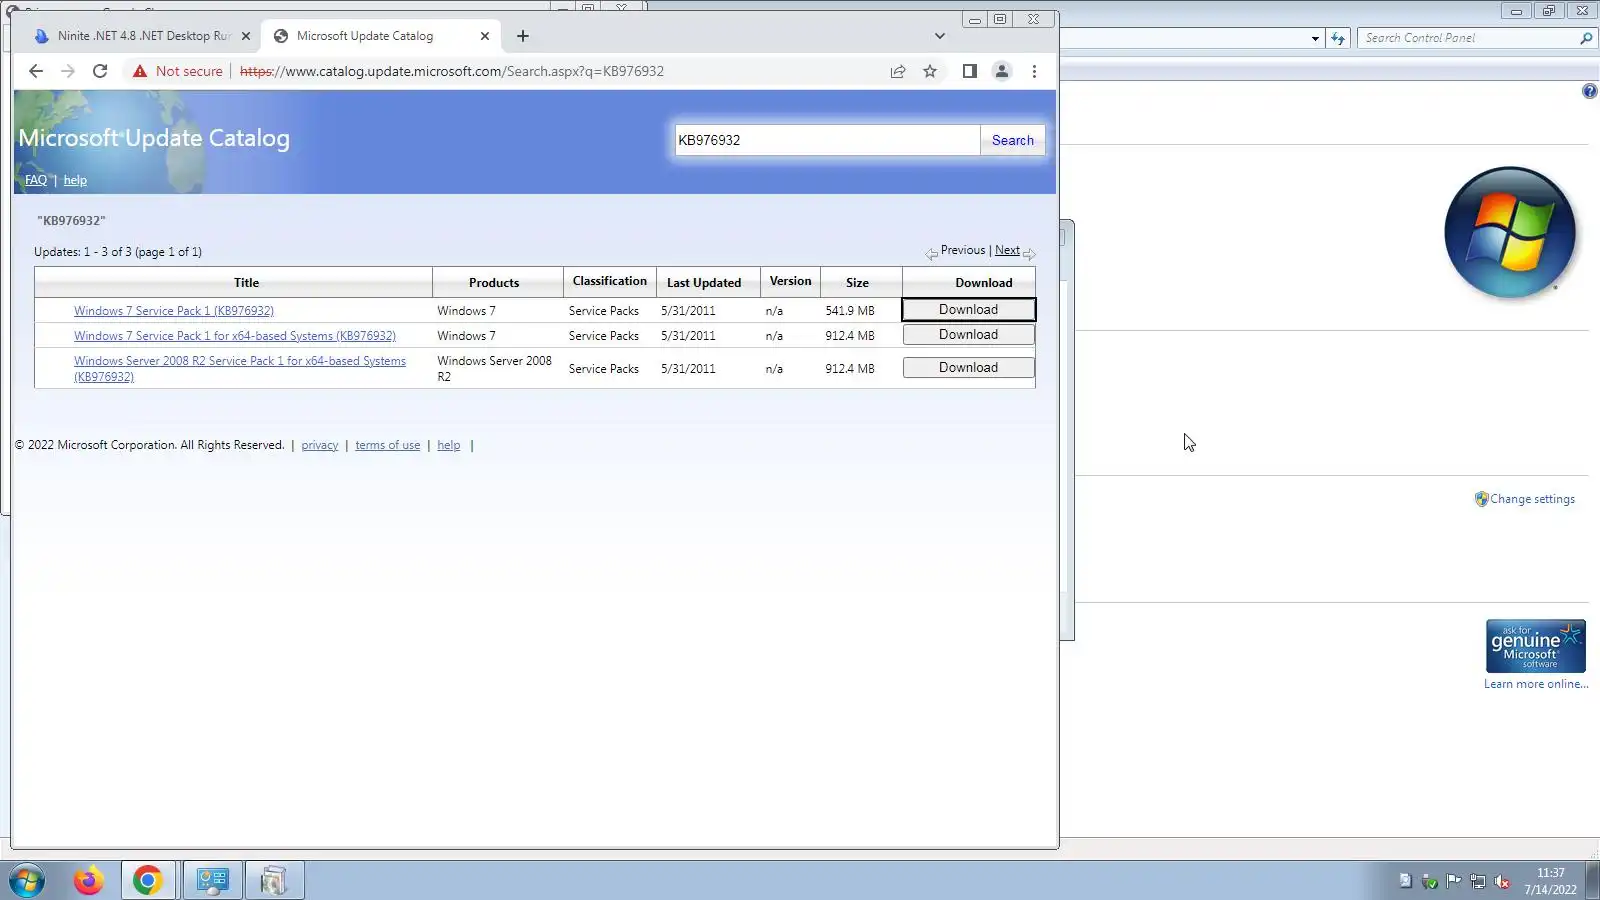This screenshot has height=900, width=1600.
Task: Refresh the Control Panel window
Action: 1338,38
